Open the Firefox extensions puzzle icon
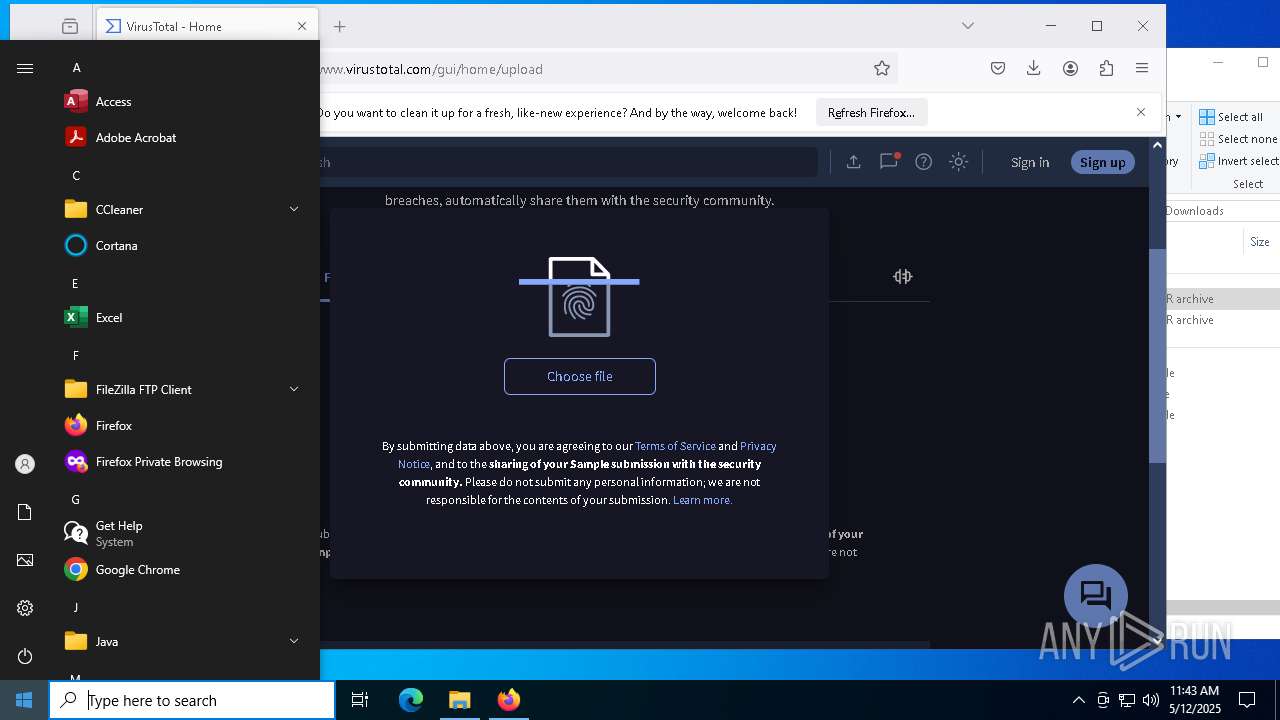1280x720 pixels. tap(1106, 68)
